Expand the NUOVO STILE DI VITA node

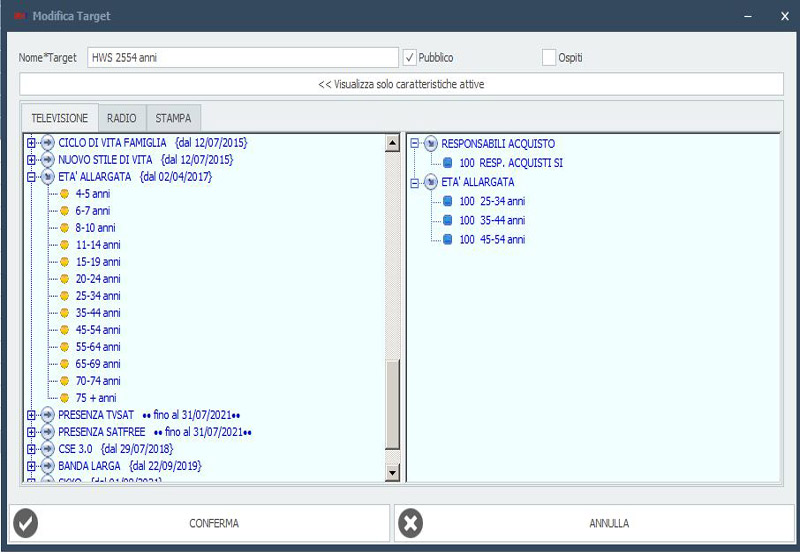[x=32, y=160]
